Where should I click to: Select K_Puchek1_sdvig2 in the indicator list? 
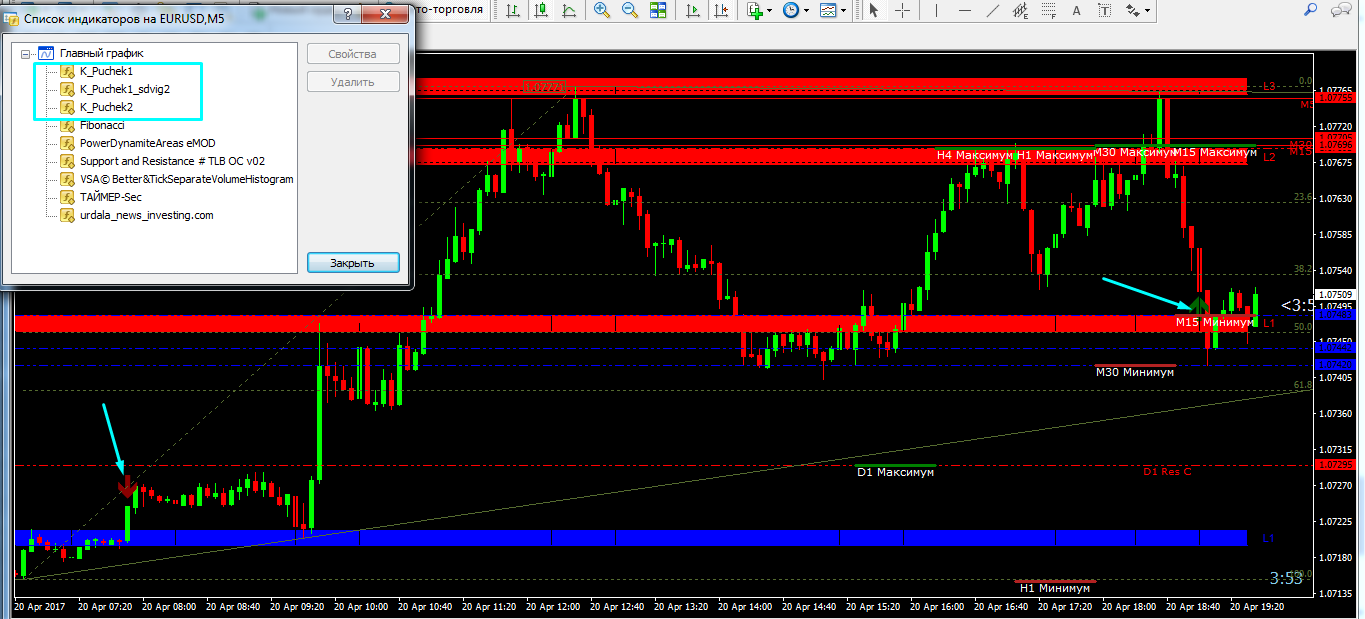[x=124, y=89]
